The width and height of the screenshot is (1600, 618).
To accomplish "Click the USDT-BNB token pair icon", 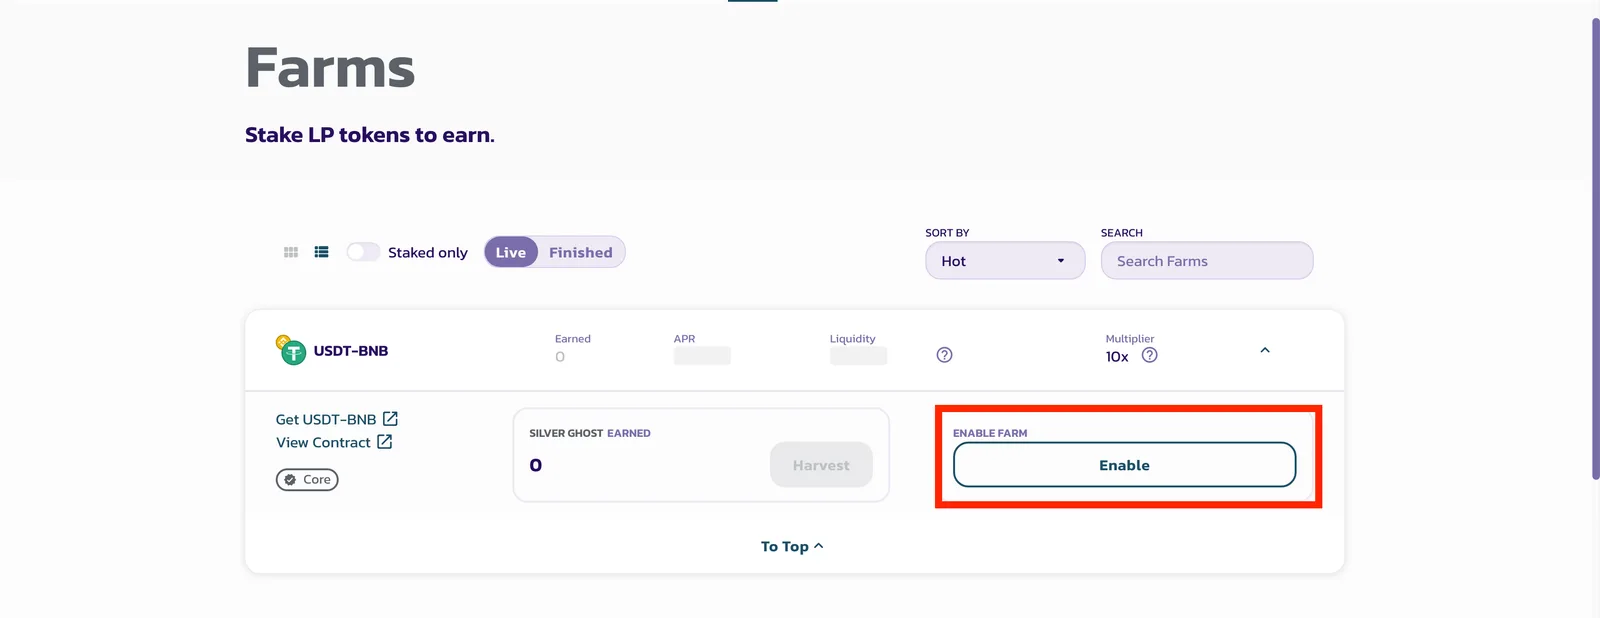I will coord(291,350).
